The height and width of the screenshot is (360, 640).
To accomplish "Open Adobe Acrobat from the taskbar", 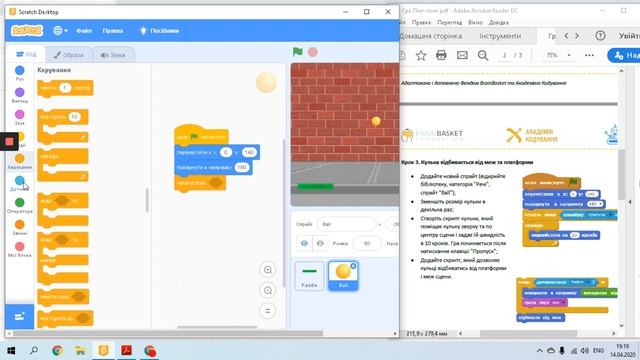I will click(x=126, y=351).
